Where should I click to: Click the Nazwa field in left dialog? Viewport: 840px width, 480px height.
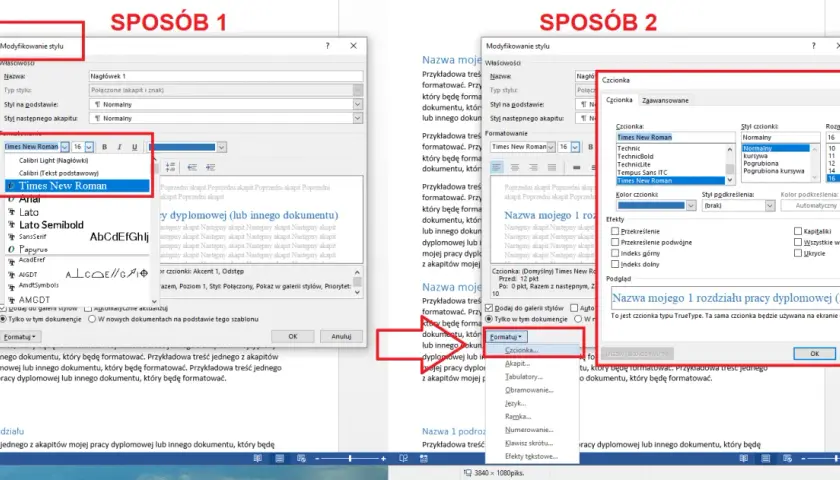(x=226, y=76)
